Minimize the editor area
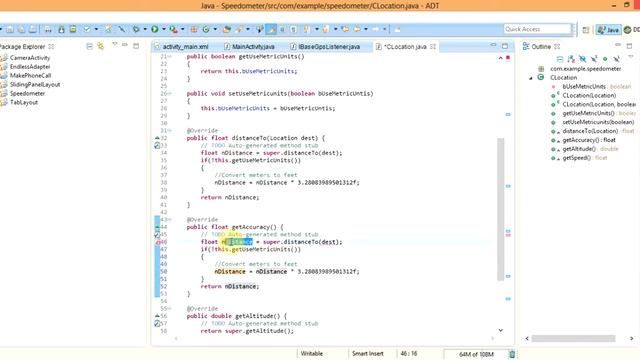640x360 pixels. 493,45
